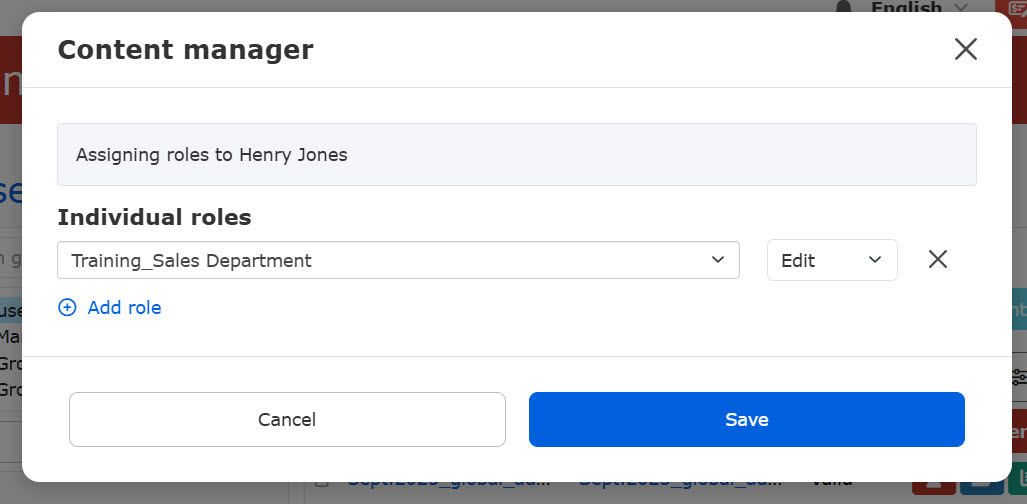Click the notification bell icon
1027x504 pixels.
click(845, 8)
